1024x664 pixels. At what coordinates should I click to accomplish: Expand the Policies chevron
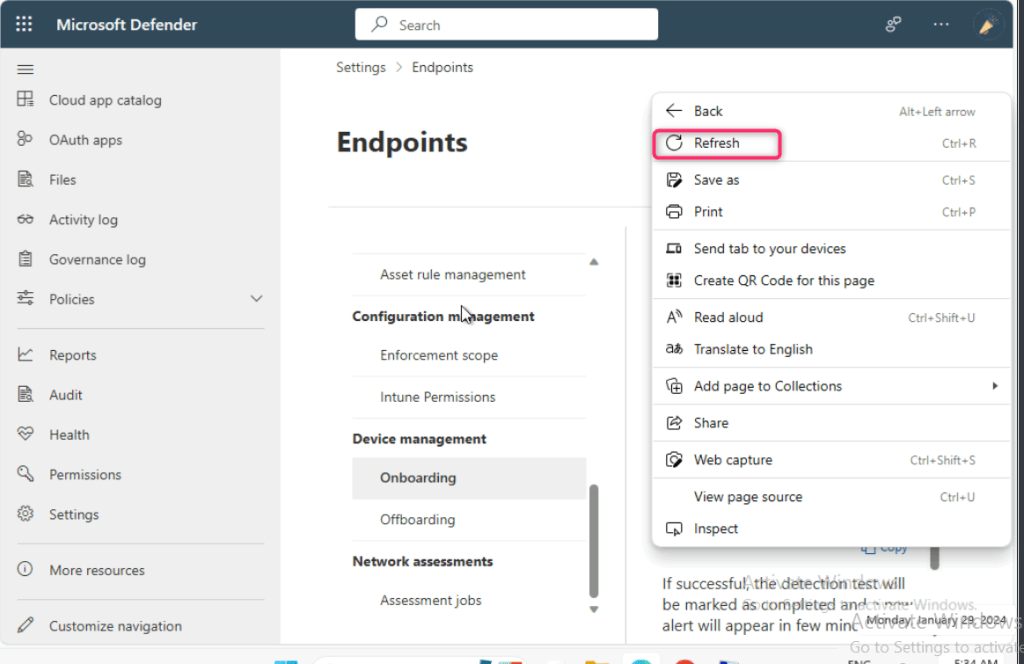pyautogui.click(x=256, y=299)
